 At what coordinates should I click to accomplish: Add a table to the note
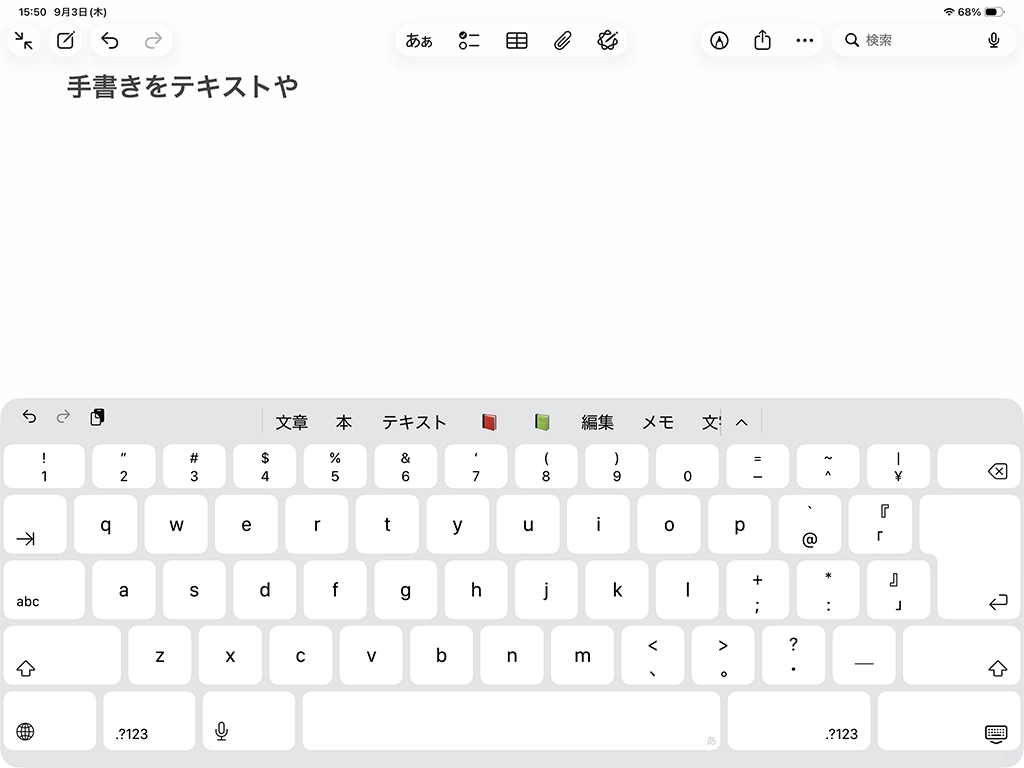click(x=517, y=40)
